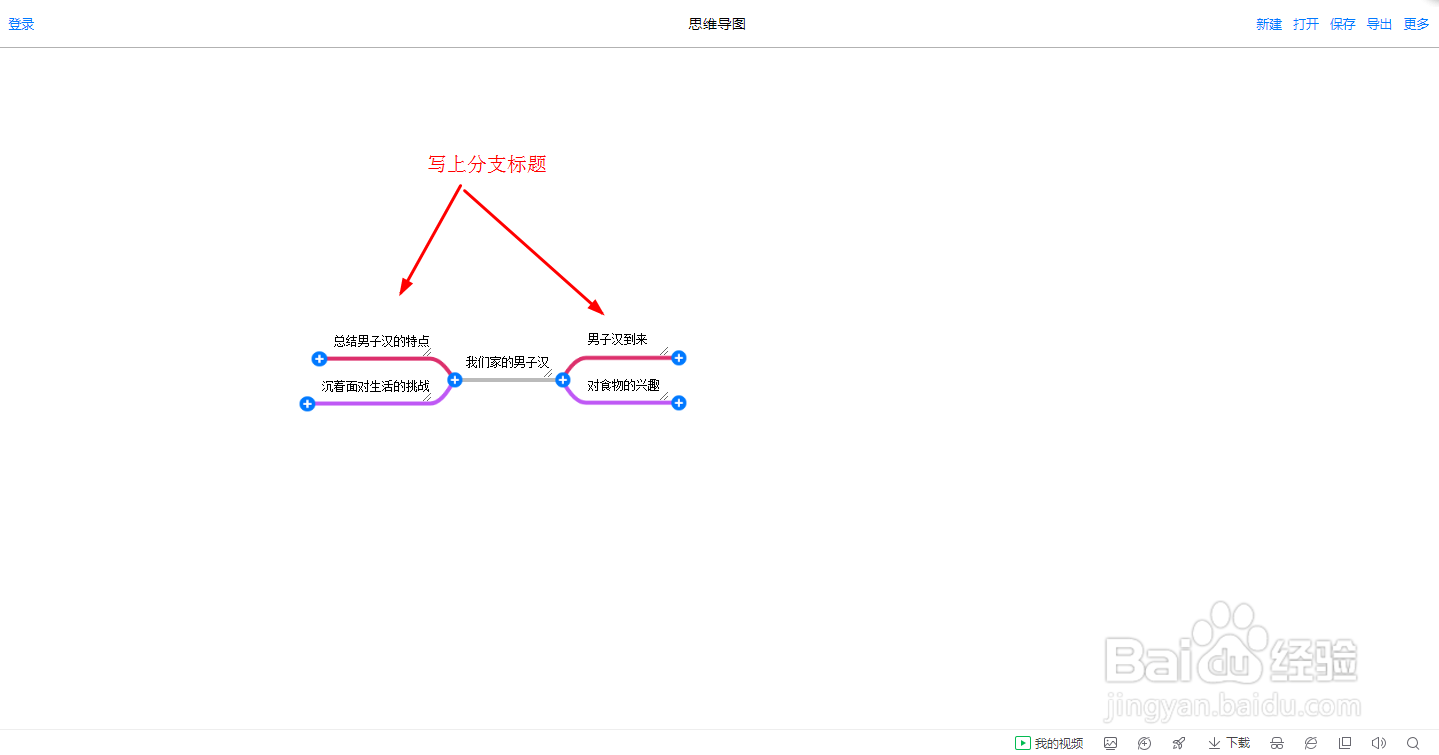Viewport: 1439px width, 755px height.
Task: Click the browser engine switch icon
Action: pos(1311,743)
